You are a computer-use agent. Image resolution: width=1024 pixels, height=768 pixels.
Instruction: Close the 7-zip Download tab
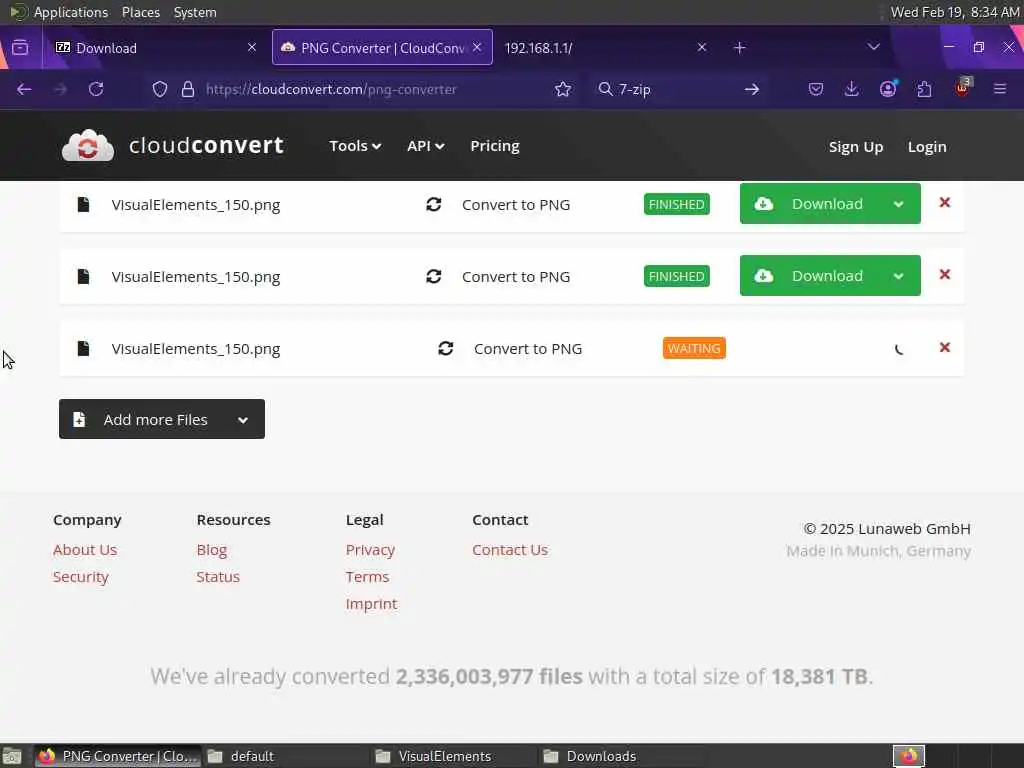pos(252,48)
